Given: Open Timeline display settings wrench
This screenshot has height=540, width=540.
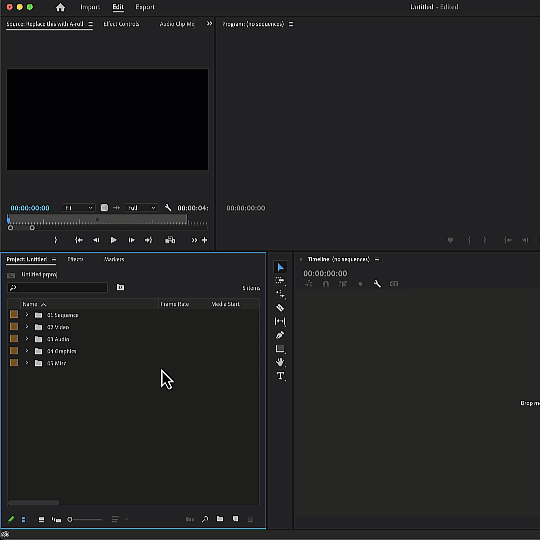Looking at the screenshot, I should [377, 284].
